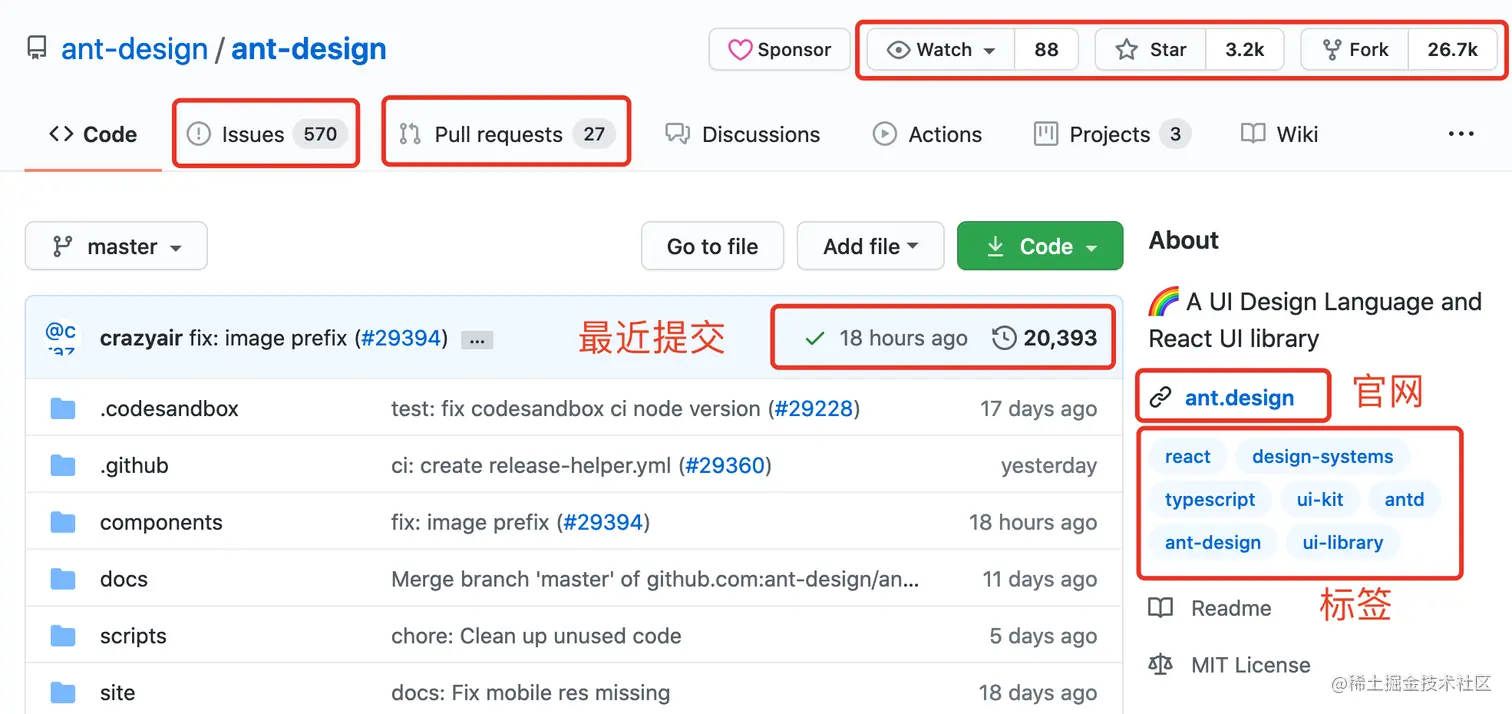The width and height of the screenshot is (1512, 714).
Task: Expand the Add file dropdown
Action: (x=870, y=246)
